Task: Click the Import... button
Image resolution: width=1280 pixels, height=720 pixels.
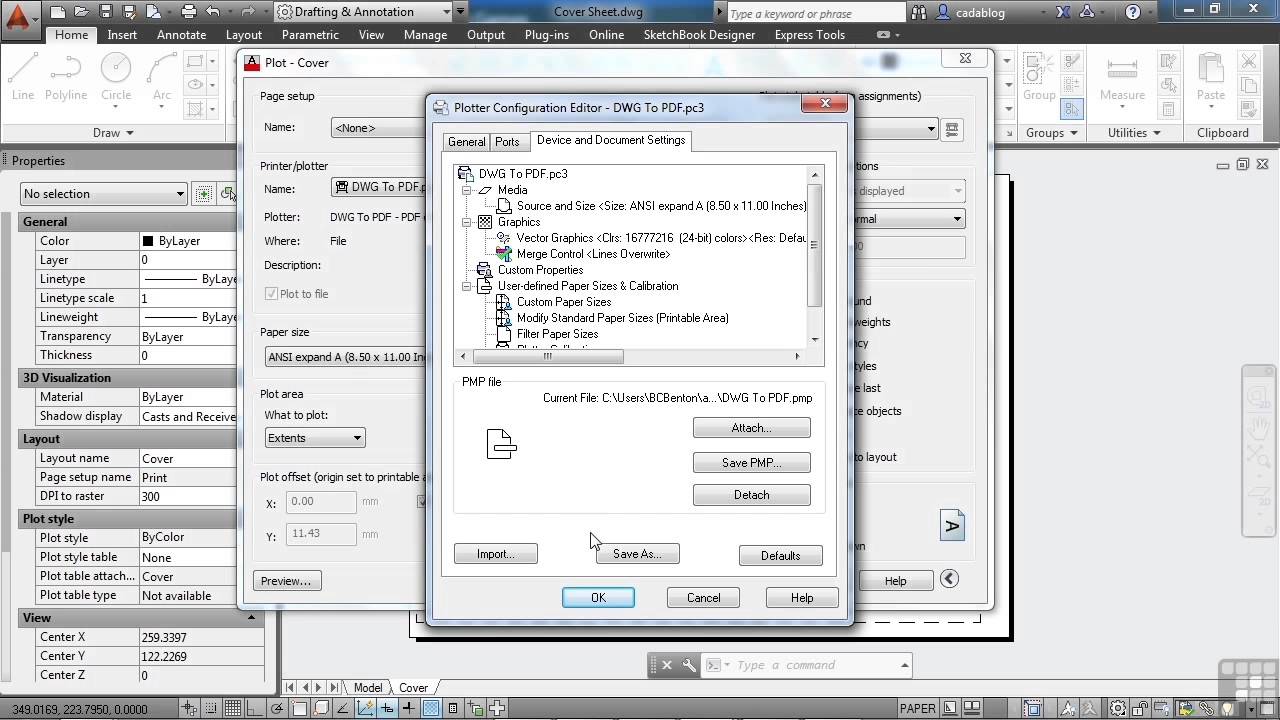Action: [x=495, y=554]
